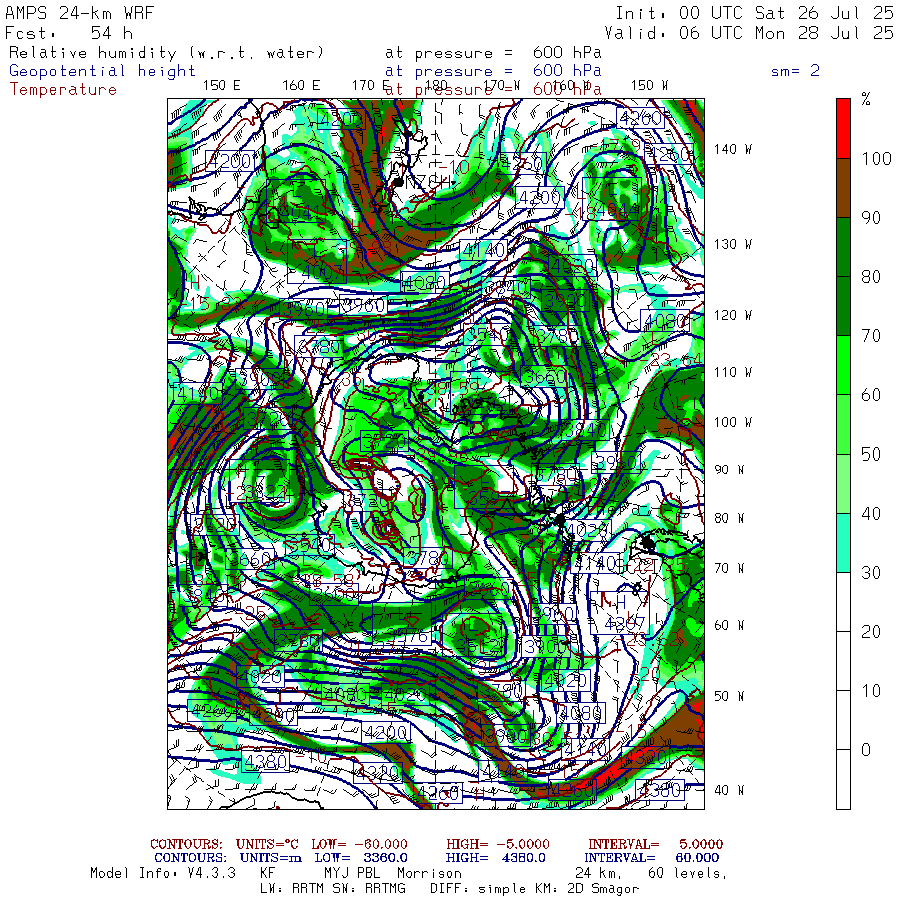Click the '140 W' longitude label on right
The width and height of the screenshot is (900, 900).
click(732, 149)
